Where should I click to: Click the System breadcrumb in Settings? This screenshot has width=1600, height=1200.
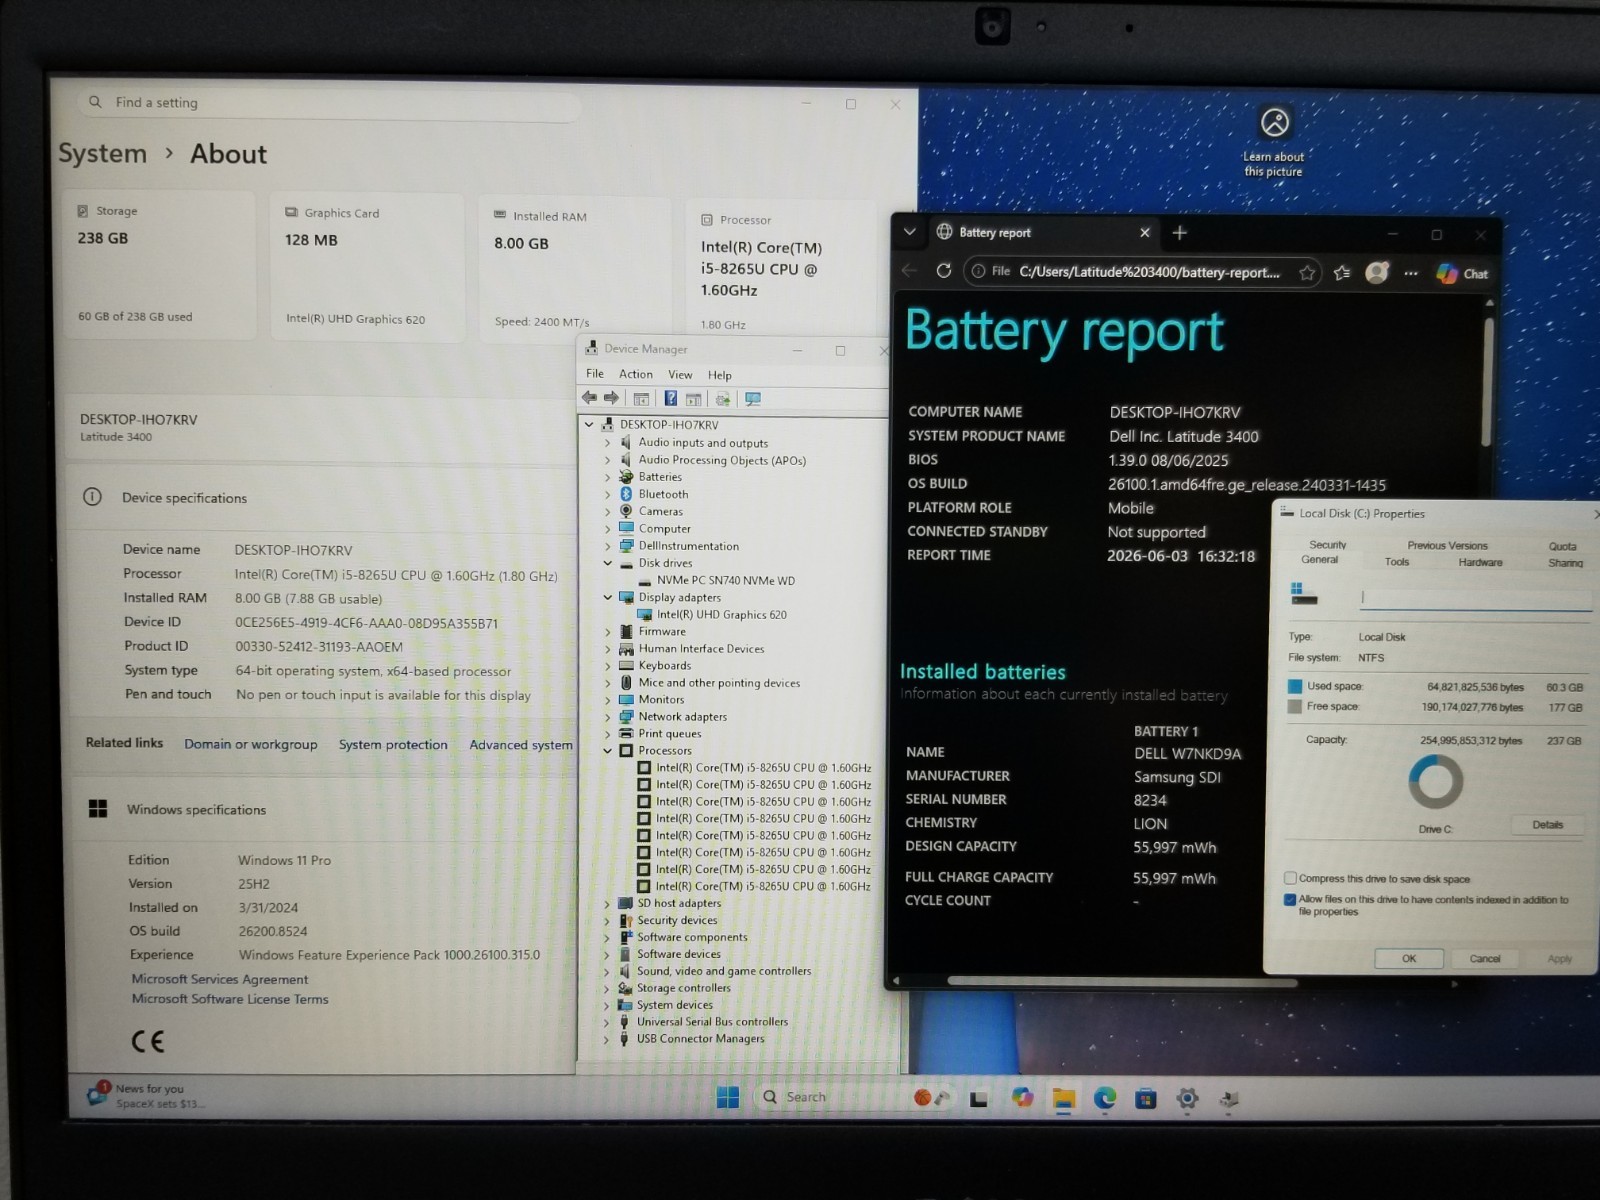[x=102, y=153]
